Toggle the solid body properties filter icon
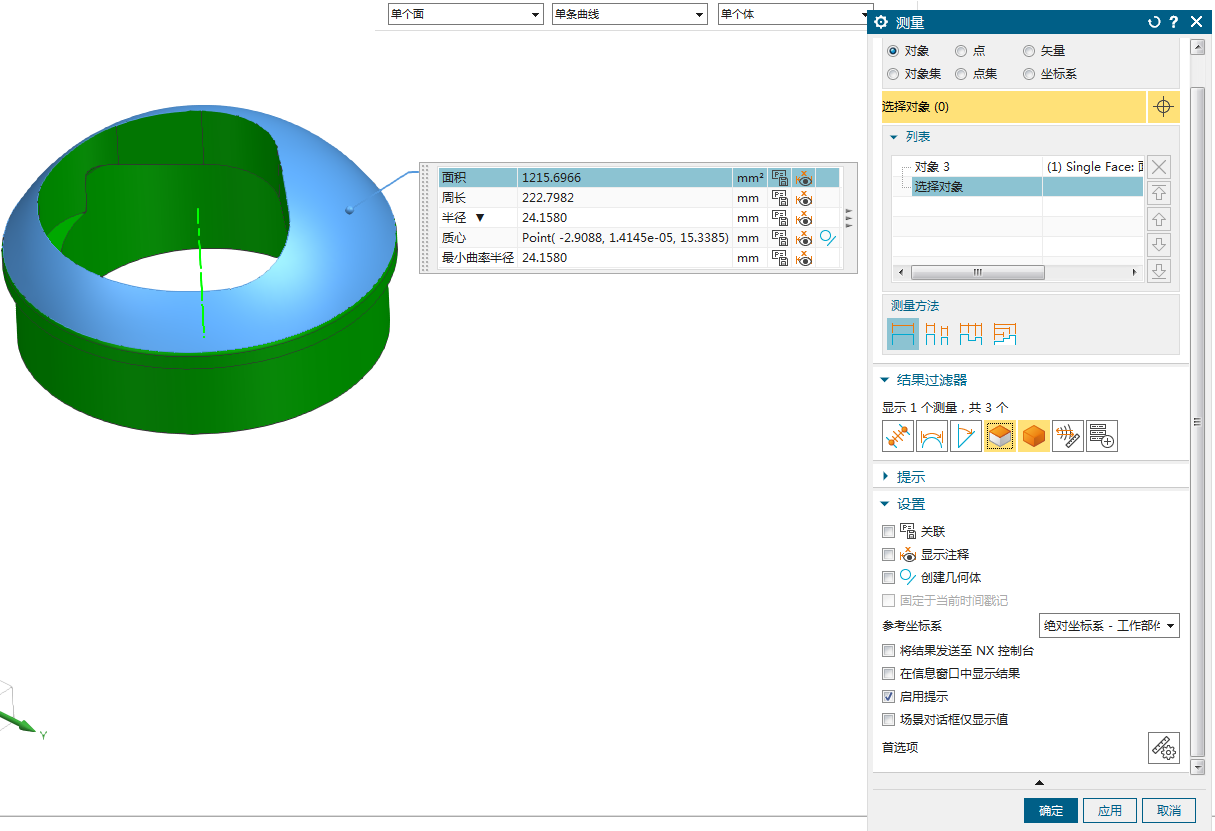 click(1034, 436)
